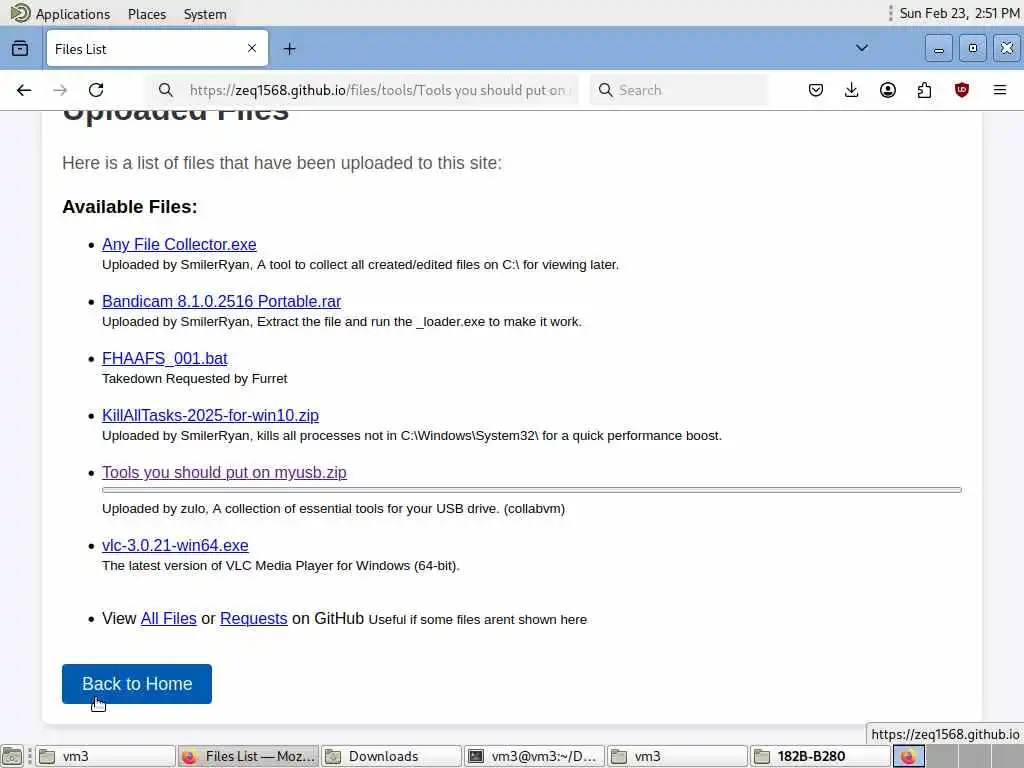The image size is (1024, 768).
Task: Open the Applications menu
Action: click(72, 14)
